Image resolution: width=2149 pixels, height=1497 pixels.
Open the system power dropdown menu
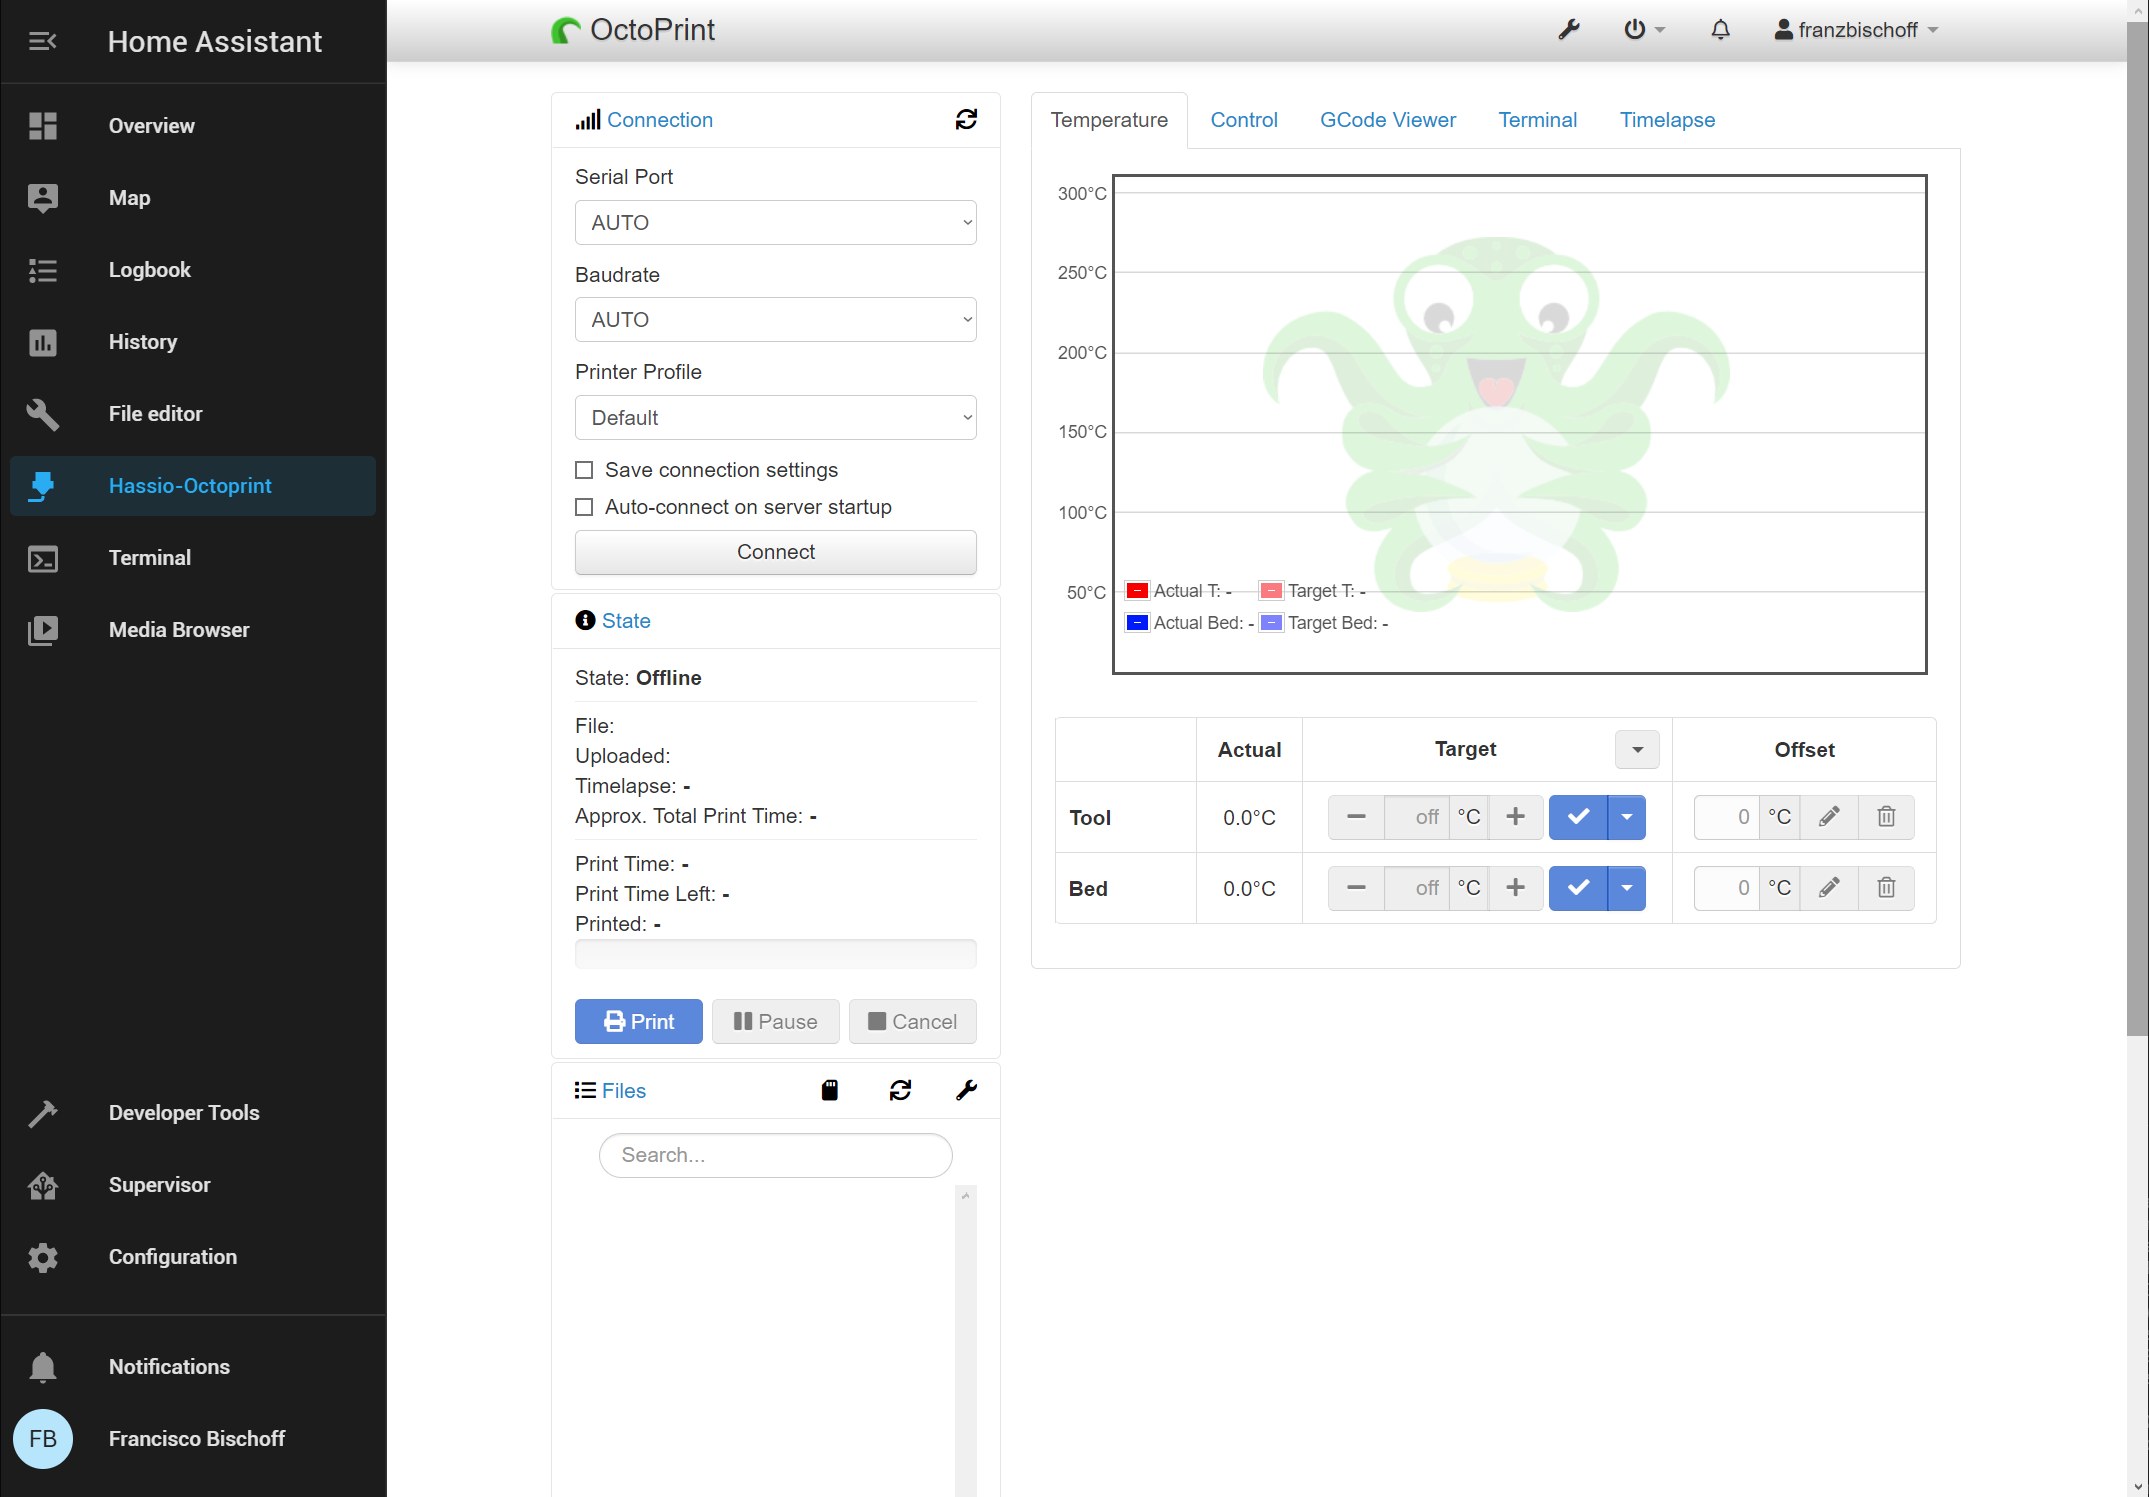[1643, 30]
